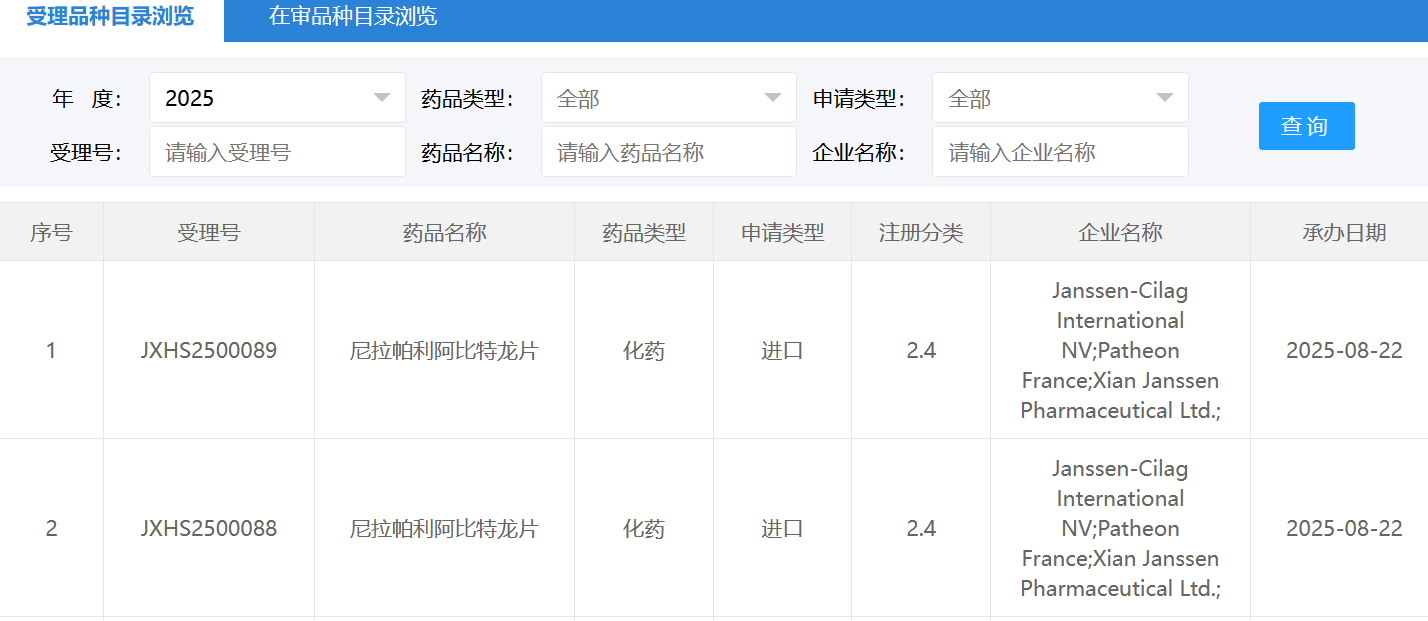Select acceptance number JXHS2500088
Image resolution: width=1428 pixels, height=621 pixels.
point(208,529)
